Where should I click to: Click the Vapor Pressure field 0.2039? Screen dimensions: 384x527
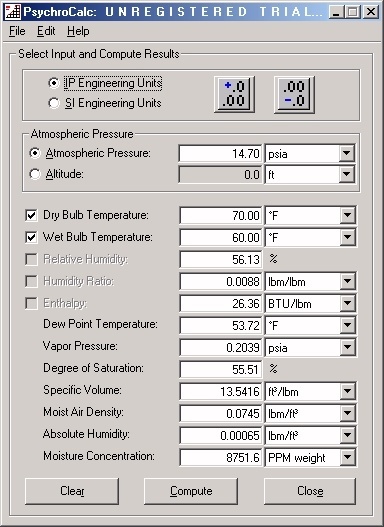pos(221,348)
